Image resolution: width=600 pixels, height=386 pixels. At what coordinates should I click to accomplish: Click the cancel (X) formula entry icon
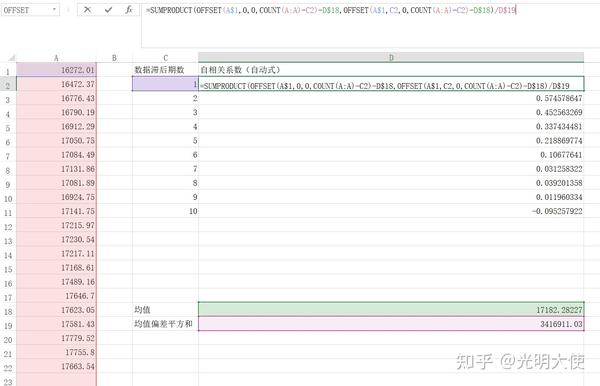click(x=87, y=10)
